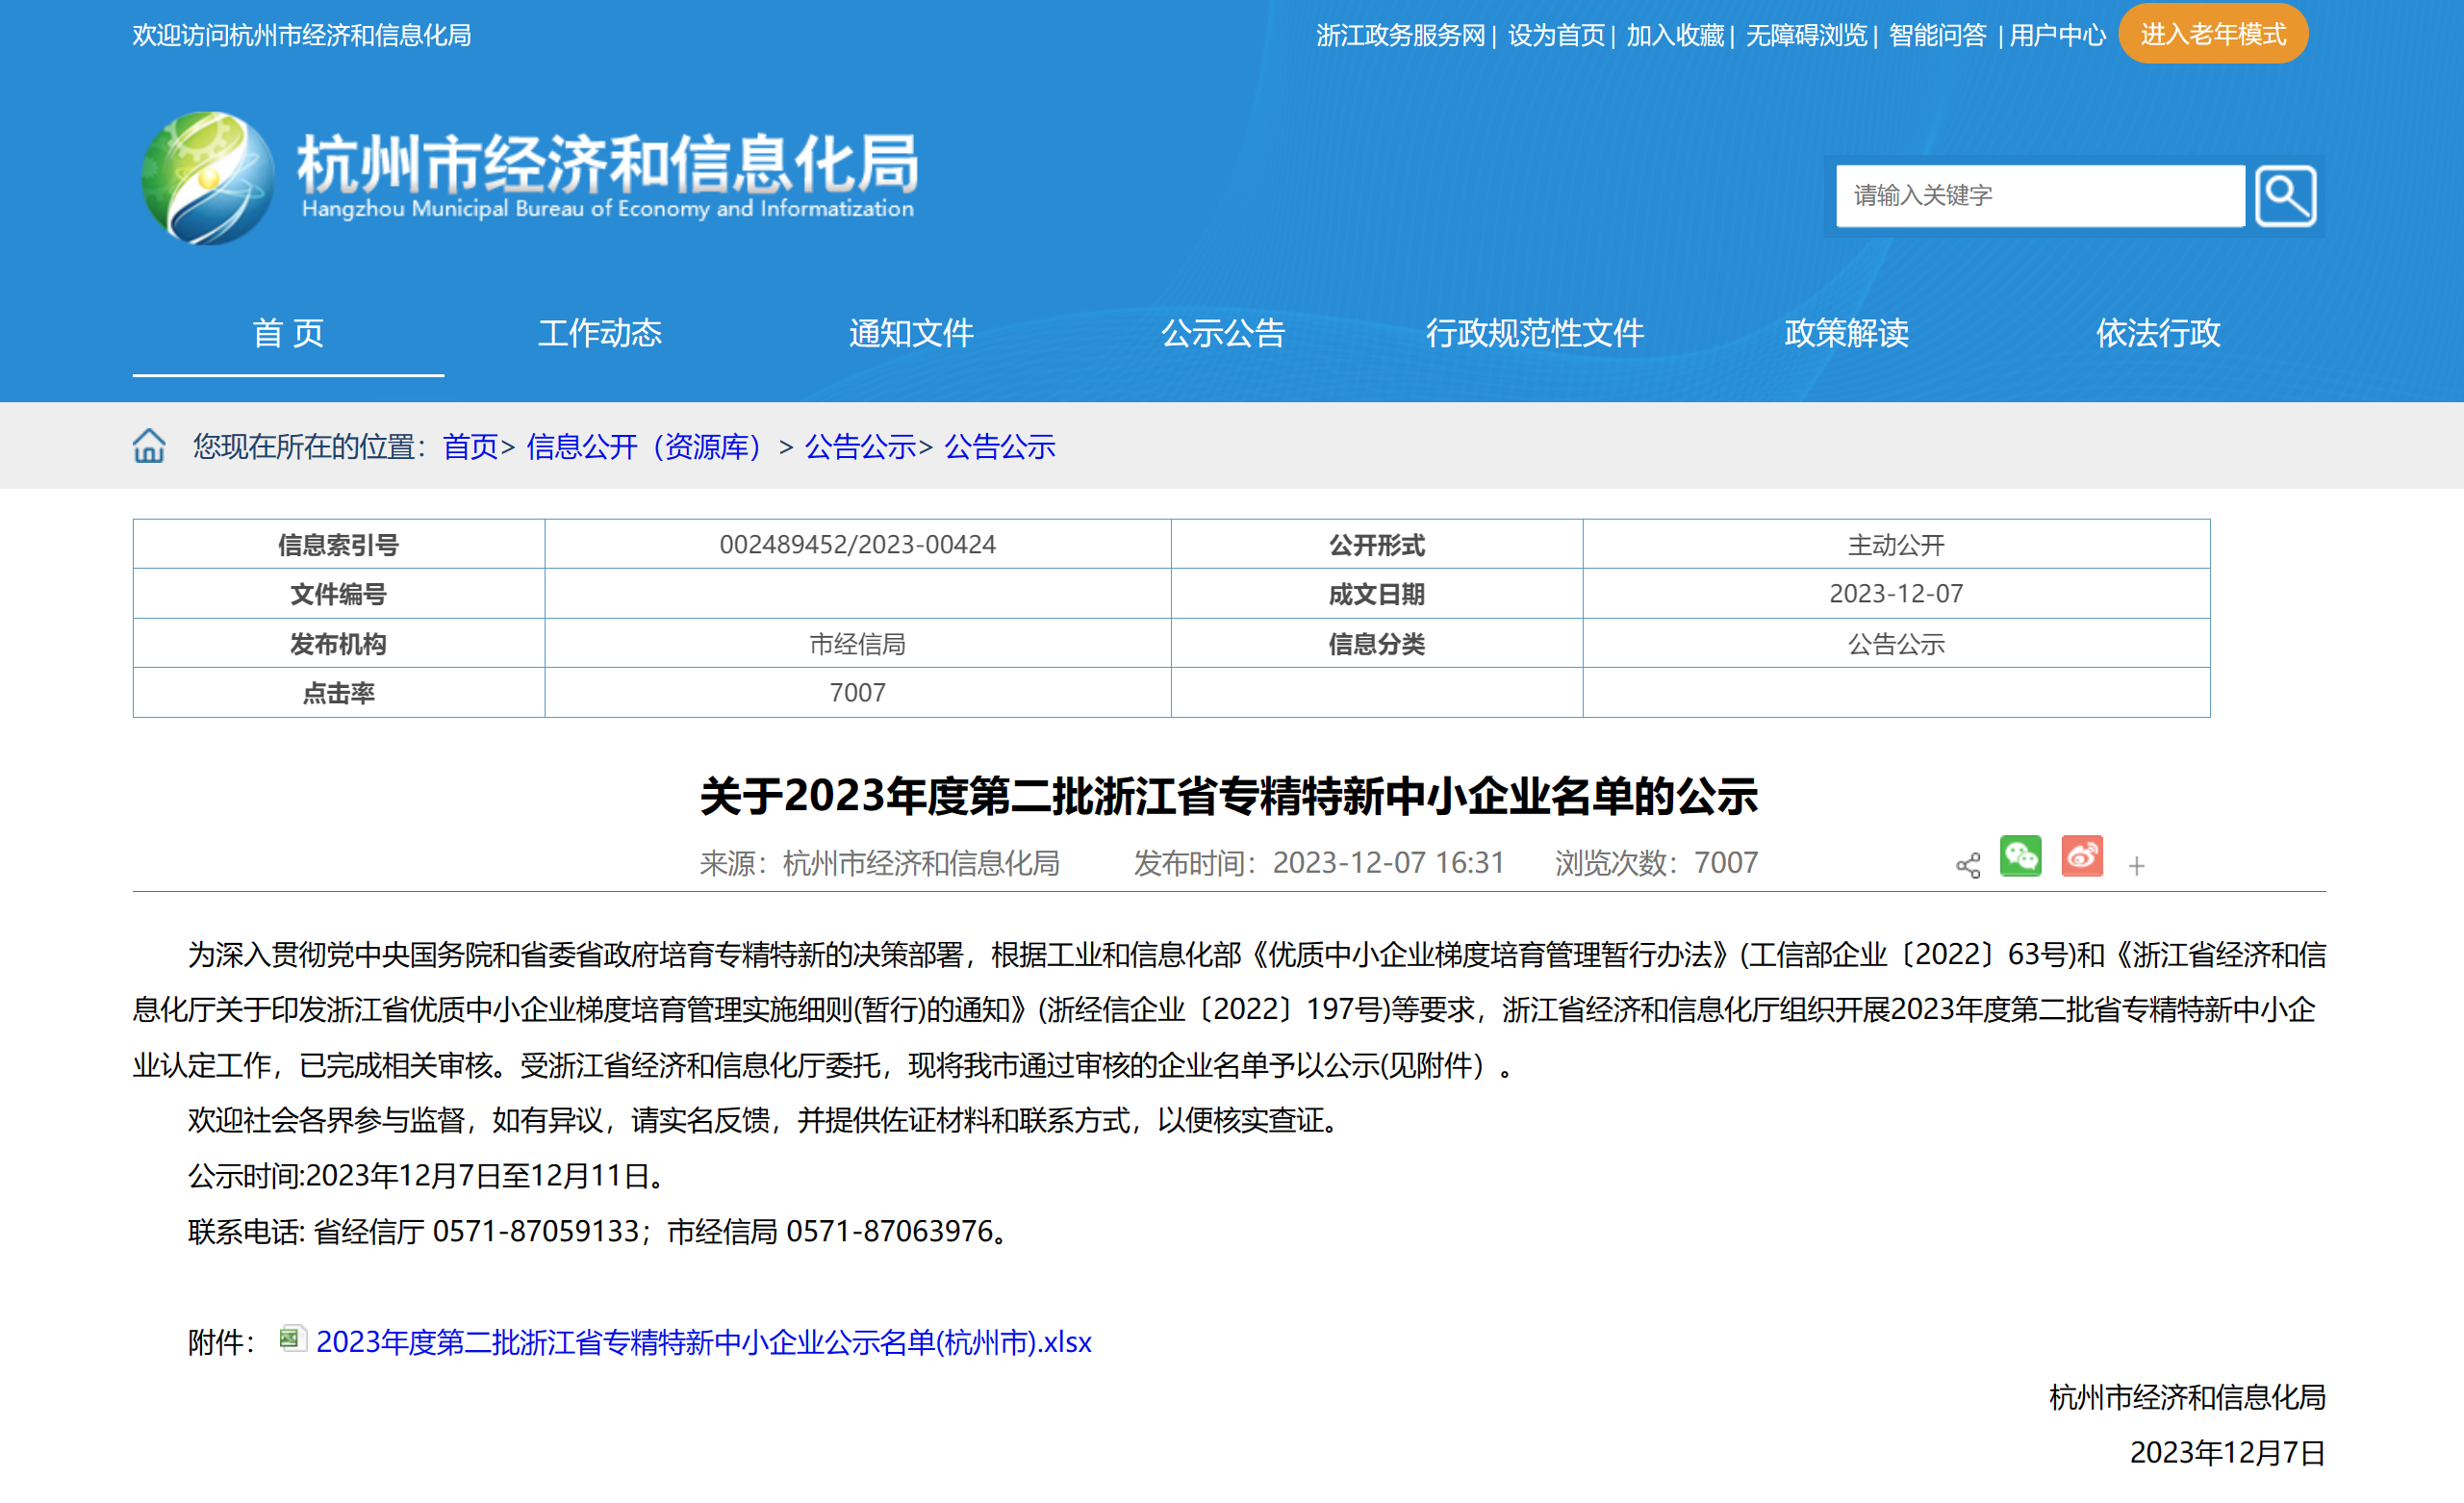Click the generic share icon
Viewport: 2464px width, 1503px height.
[1967, 865]
